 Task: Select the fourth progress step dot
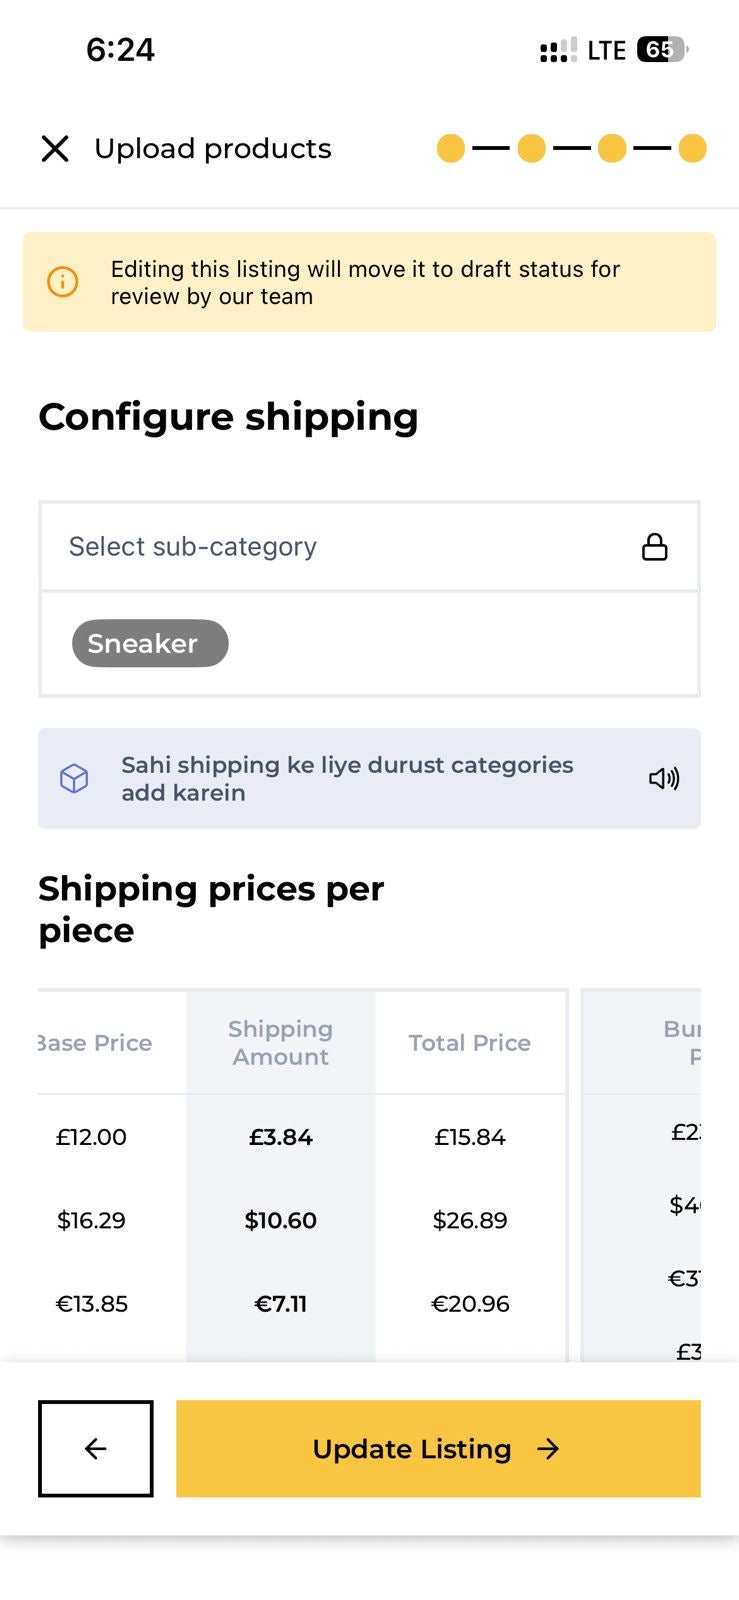pyautogui.click(x=693, y=149)
